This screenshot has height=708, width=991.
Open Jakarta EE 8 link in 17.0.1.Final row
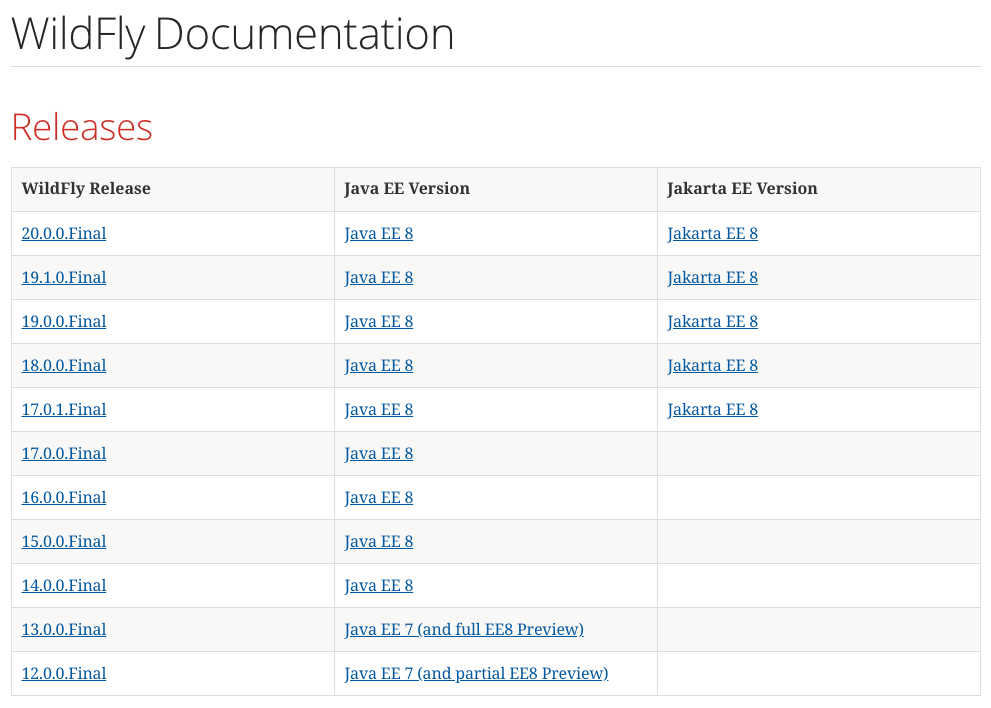[712, 410]
